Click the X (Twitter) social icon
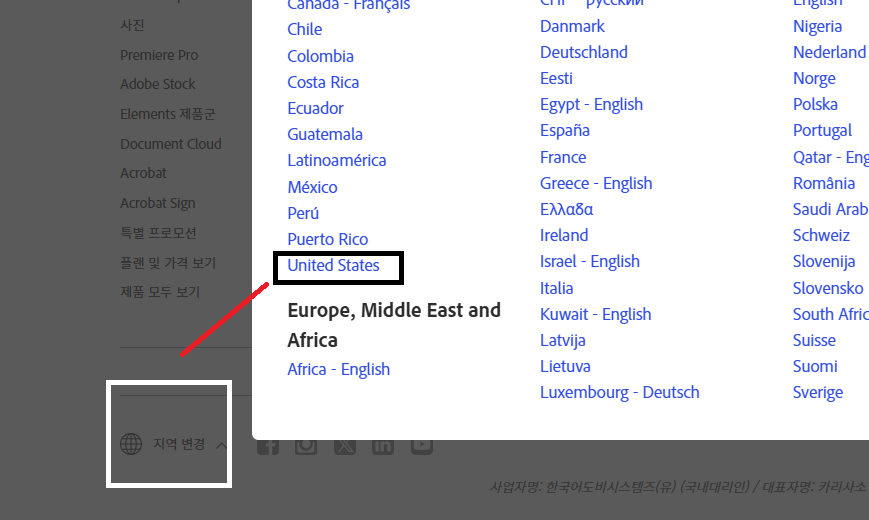 [345, 446]
